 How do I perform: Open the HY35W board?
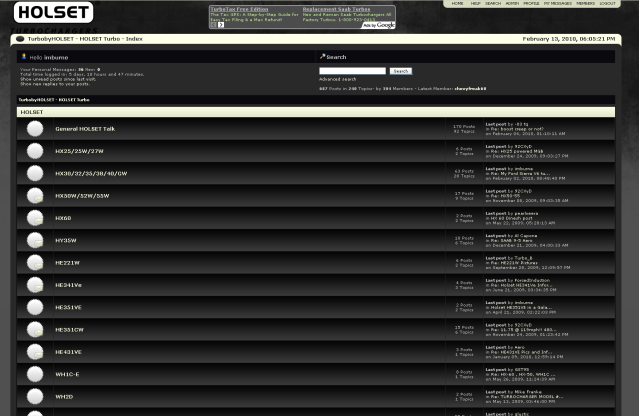66,240
